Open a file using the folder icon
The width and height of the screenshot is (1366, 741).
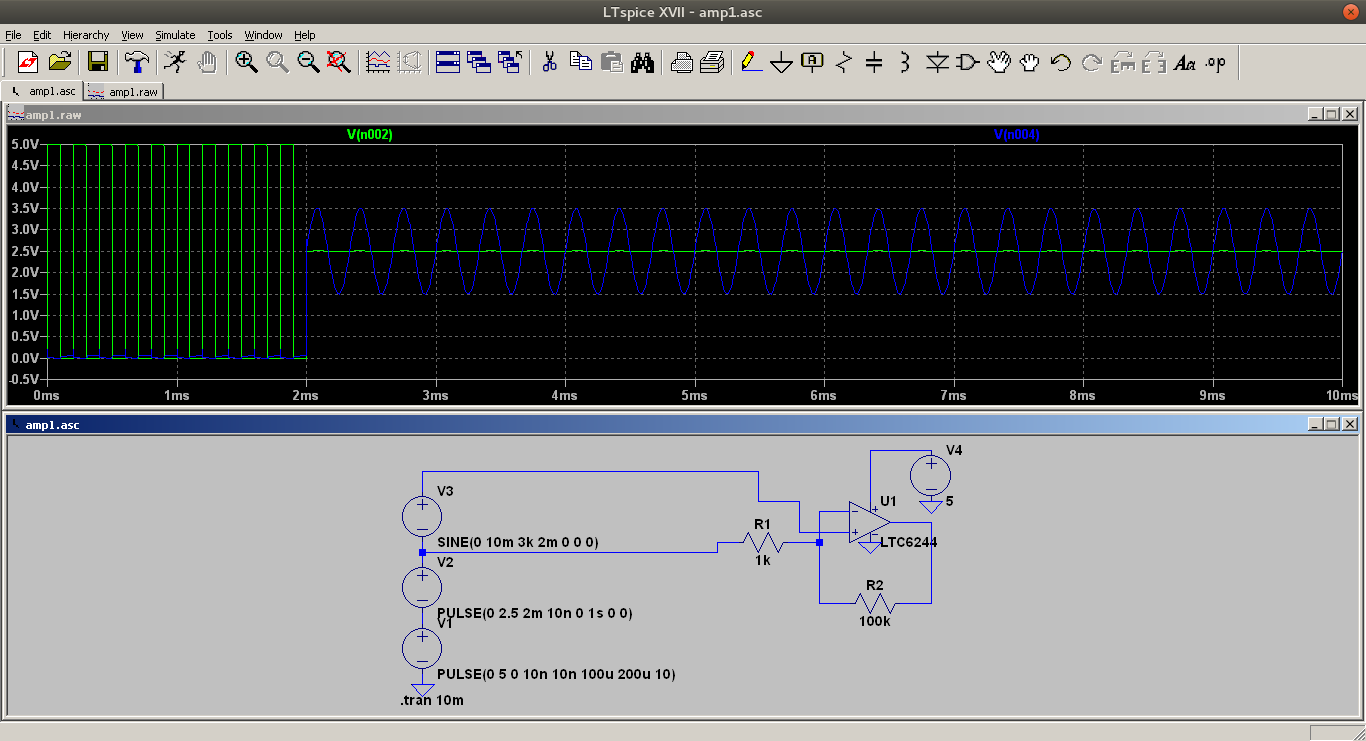coord(60,62)
